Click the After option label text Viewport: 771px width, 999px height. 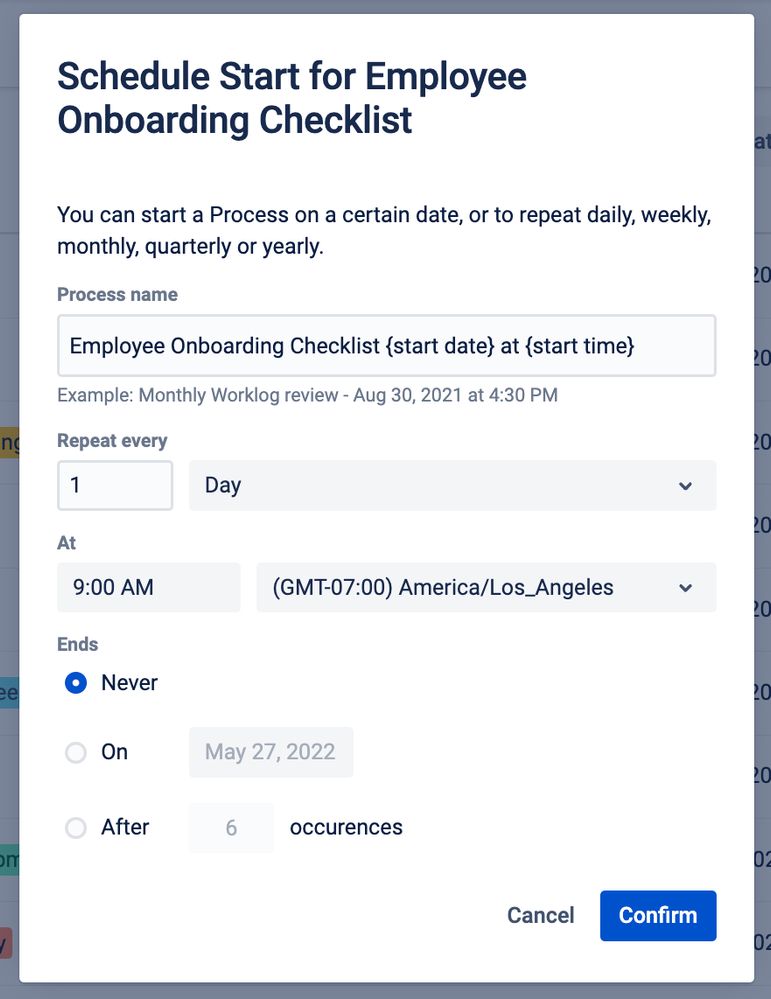tap(125, 828)
